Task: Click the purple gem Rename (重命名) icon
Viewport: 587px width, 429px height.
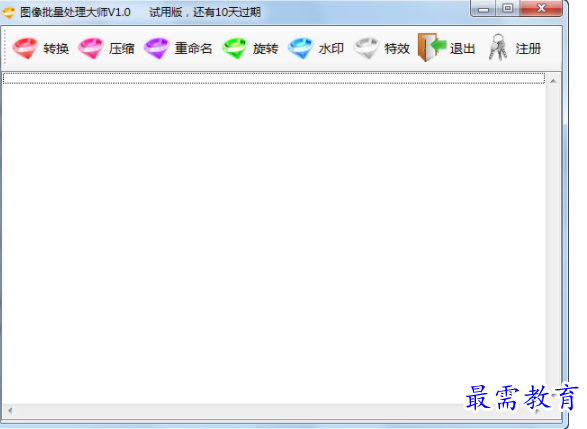Action: (156, 48)
